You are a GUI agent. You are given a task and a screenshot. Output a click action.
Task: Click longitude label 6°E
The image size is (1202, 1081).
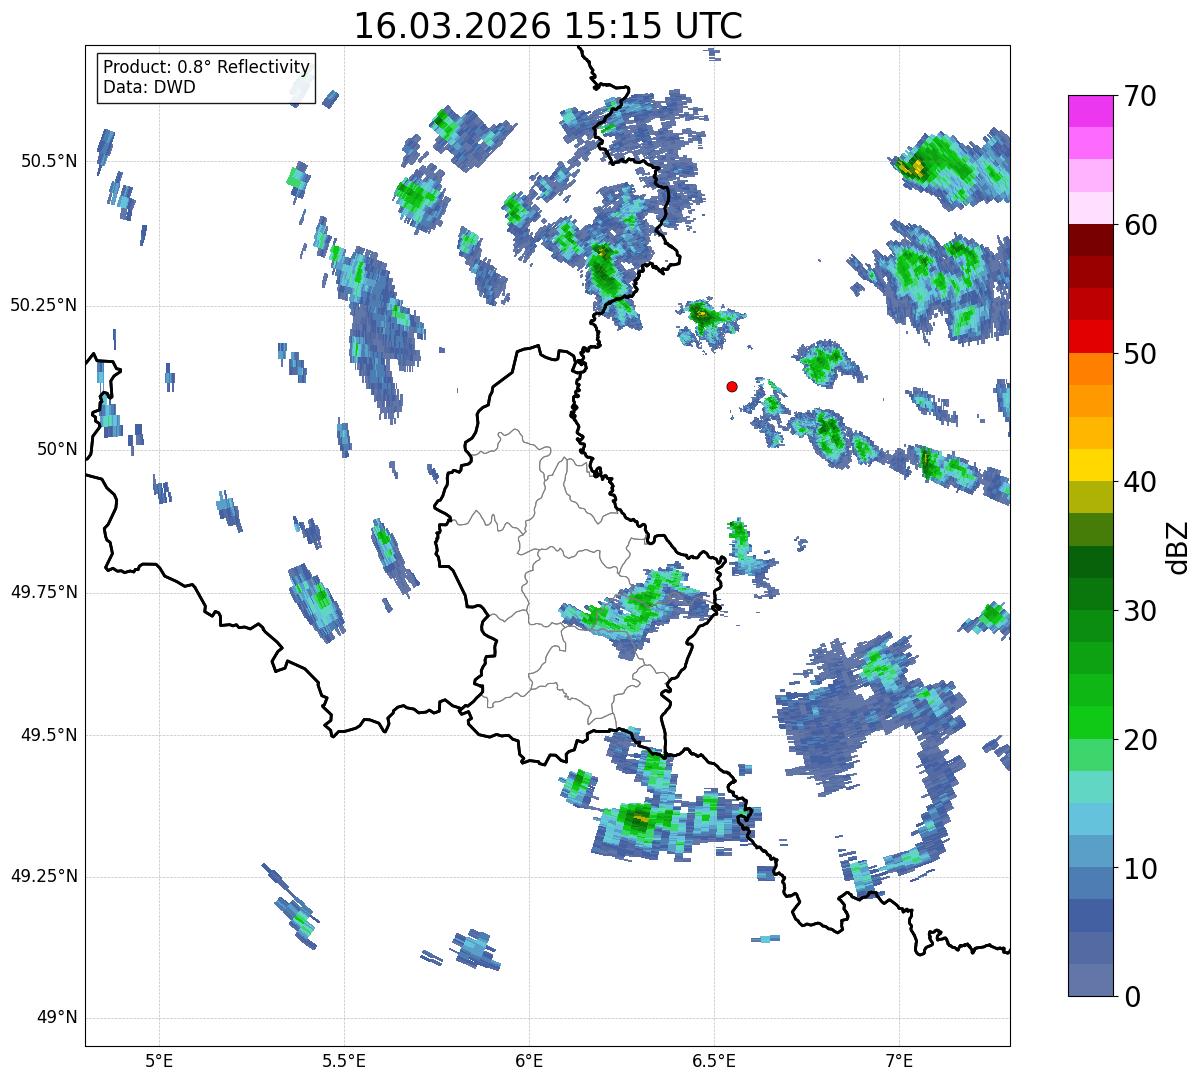530,1060
